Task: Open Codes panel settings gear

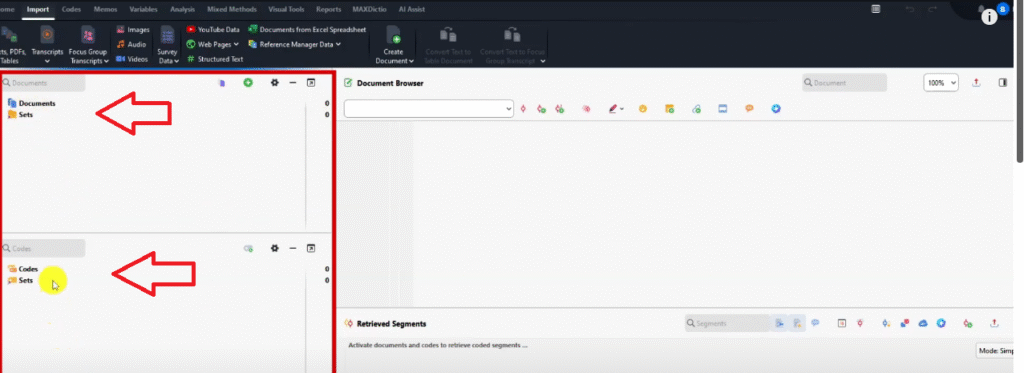Action: [x=275, y=248]
